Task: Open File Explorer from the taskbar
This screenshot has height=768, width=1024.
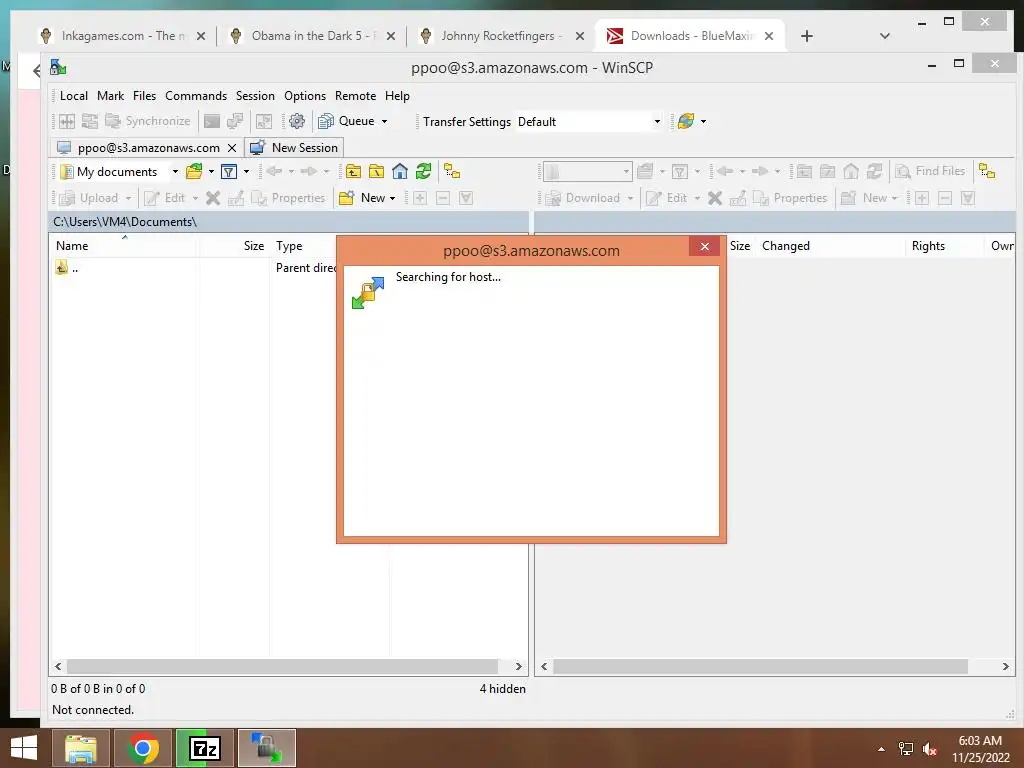Action: click(x=80, y=748)
